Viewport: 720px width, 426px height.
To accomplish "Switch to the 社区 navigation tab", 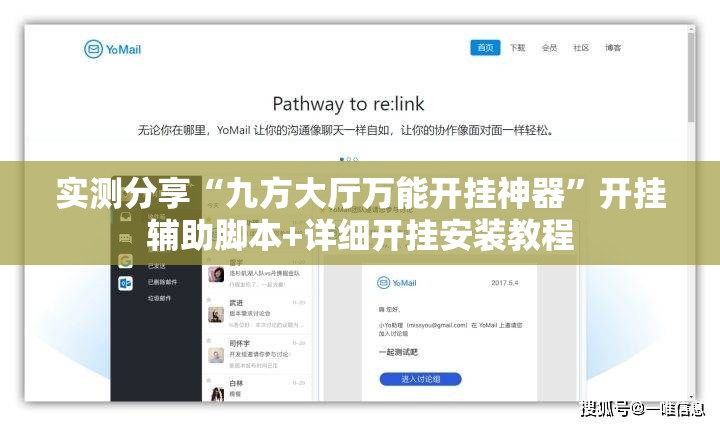I will (581, 48).
